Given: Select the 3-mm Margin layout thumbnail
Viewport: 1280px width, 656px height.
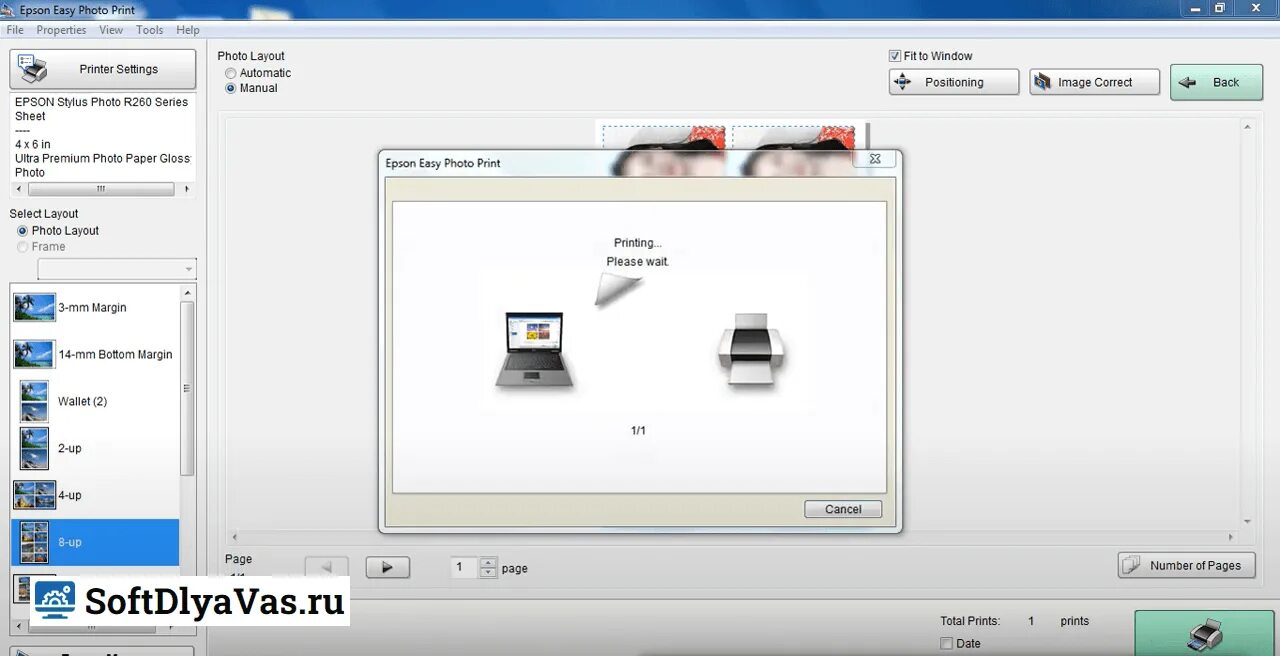Looking at the screenshot, I should (34, 307).
